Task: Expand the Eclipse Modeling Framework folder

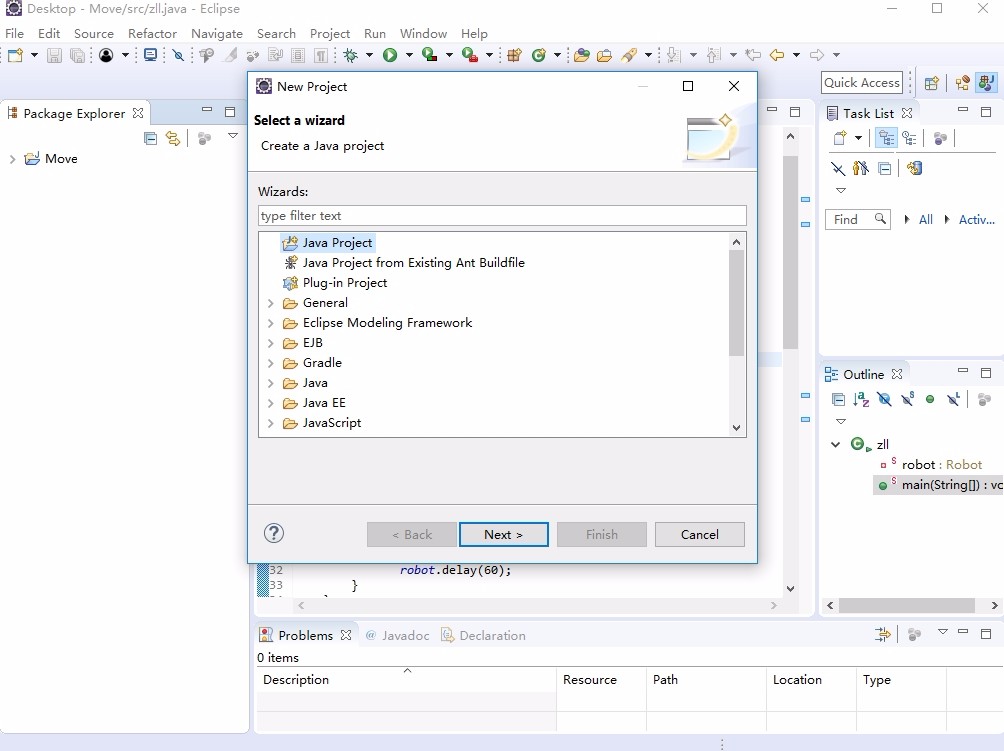Action: point(270,323)
